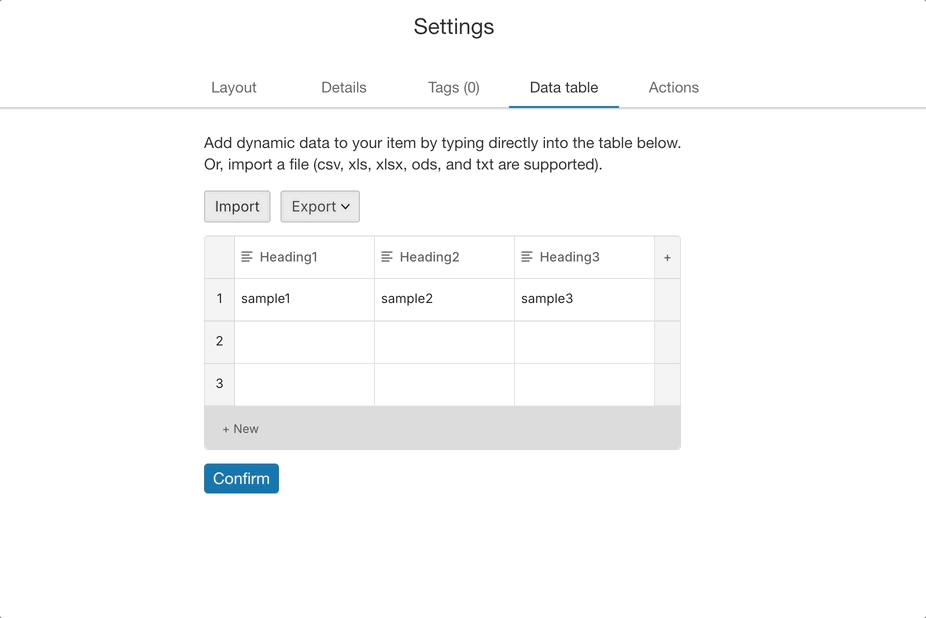Select the cell containing sample3
This screenshot has height=618, width=926.
(584, 299)
